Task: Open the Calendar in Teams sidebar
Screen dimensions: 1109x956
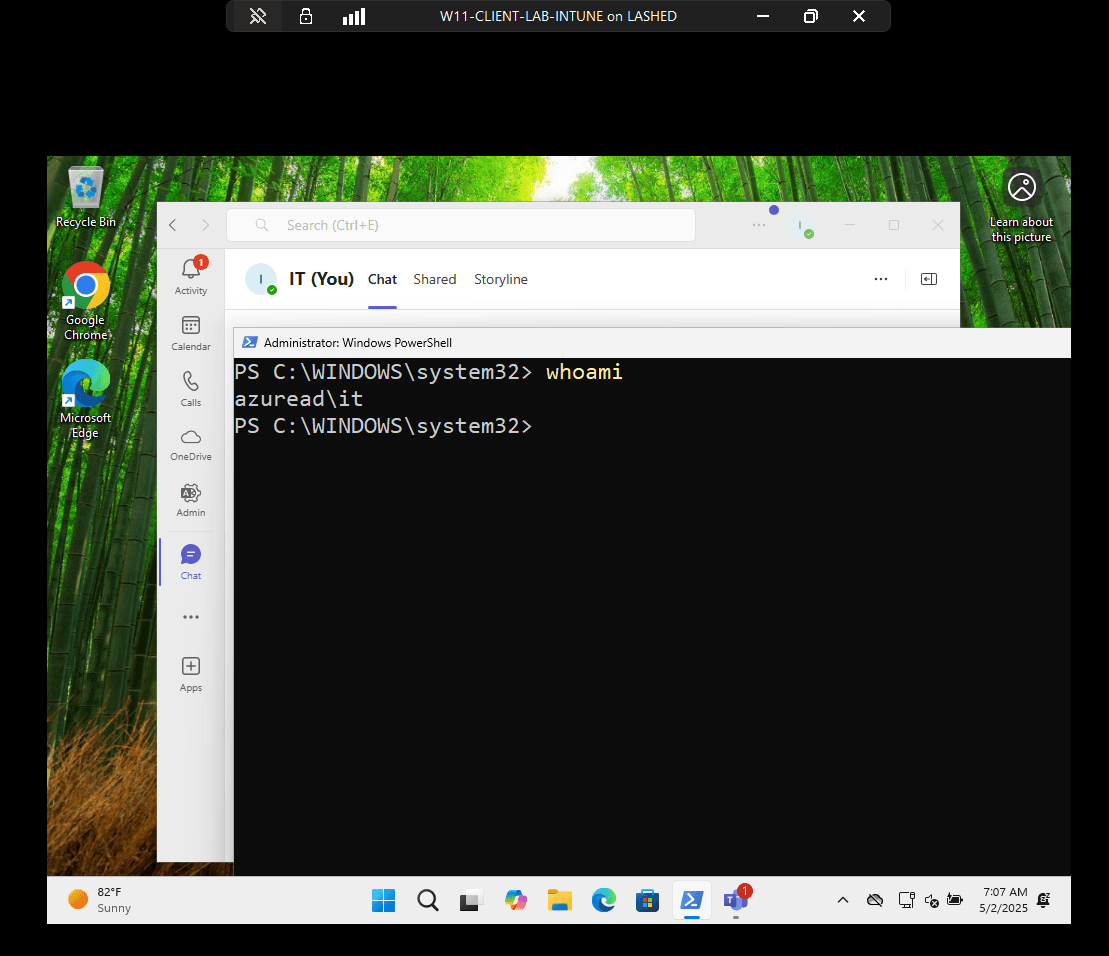Action: 191,333
